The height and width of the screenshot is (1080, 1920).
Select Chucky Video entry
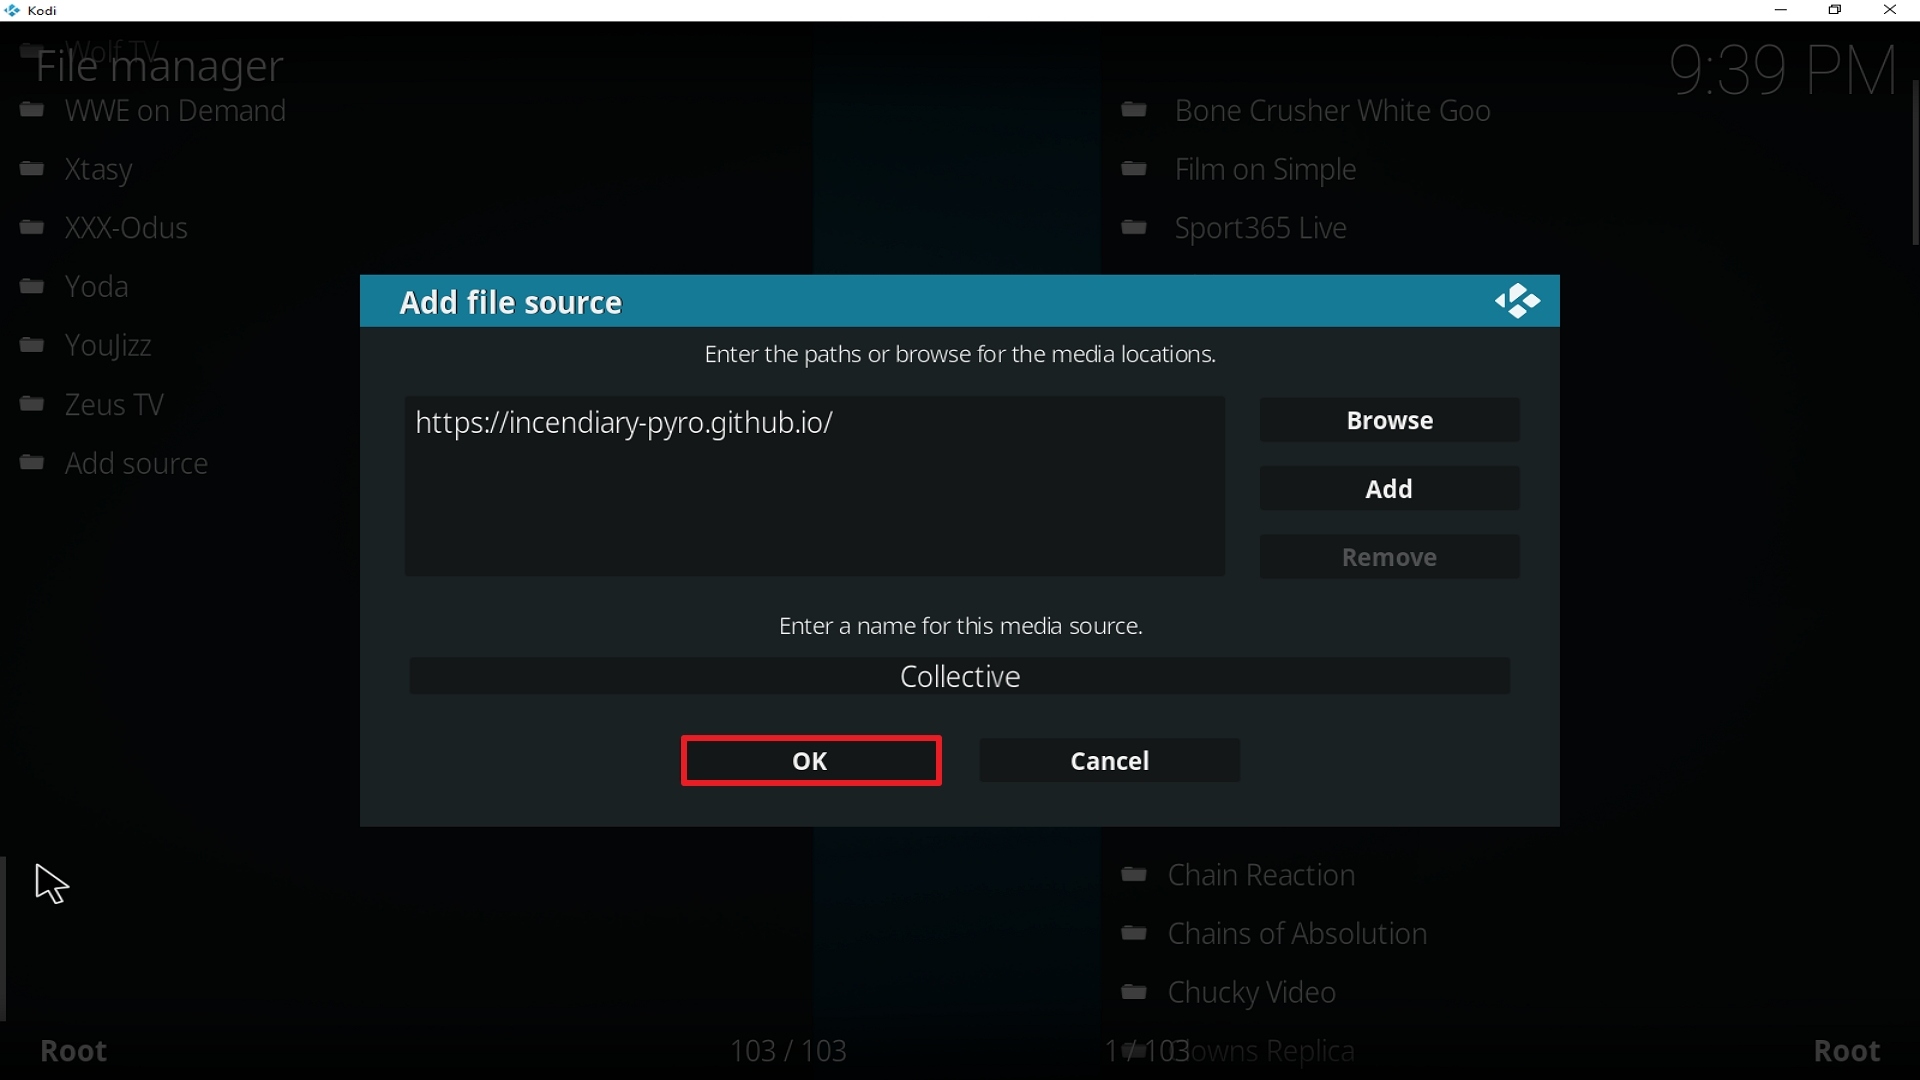(x=1252, y=994)
